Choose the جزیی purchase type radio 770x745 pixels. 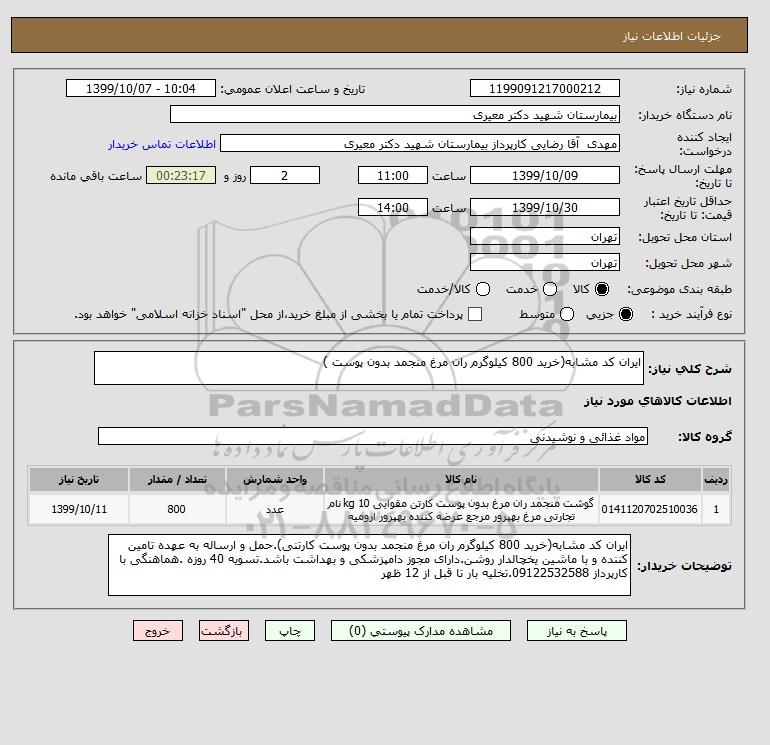626,314
